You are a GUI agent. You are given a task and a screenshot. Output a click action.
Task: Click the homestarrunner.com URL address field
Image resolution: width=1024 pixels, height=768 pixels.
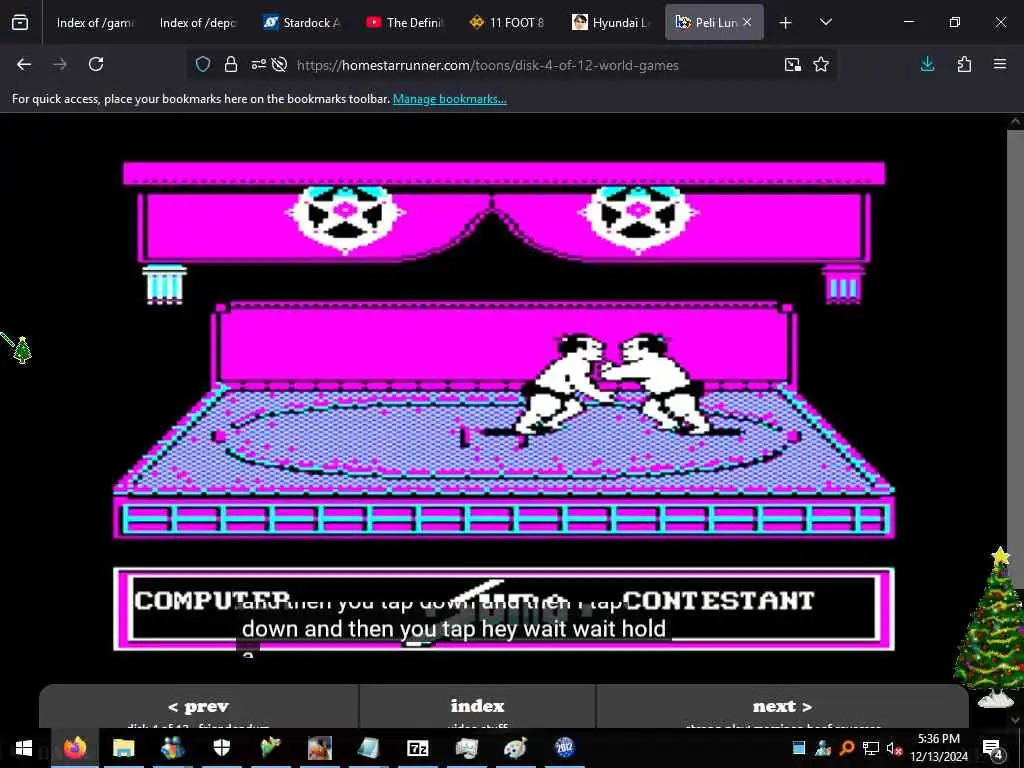click(x=487, y=65)
